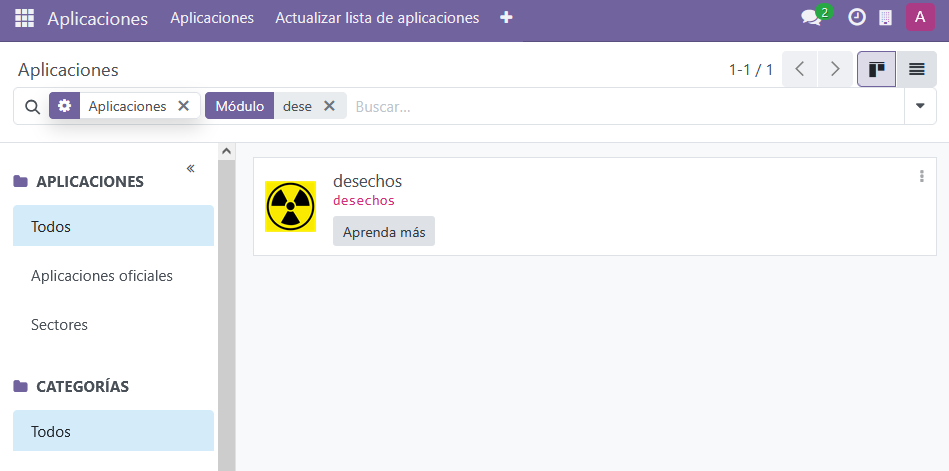This screenshot has width=949, height=471.
Task: Collapse the sidebar with double chevron
Action: click(191, 168)
